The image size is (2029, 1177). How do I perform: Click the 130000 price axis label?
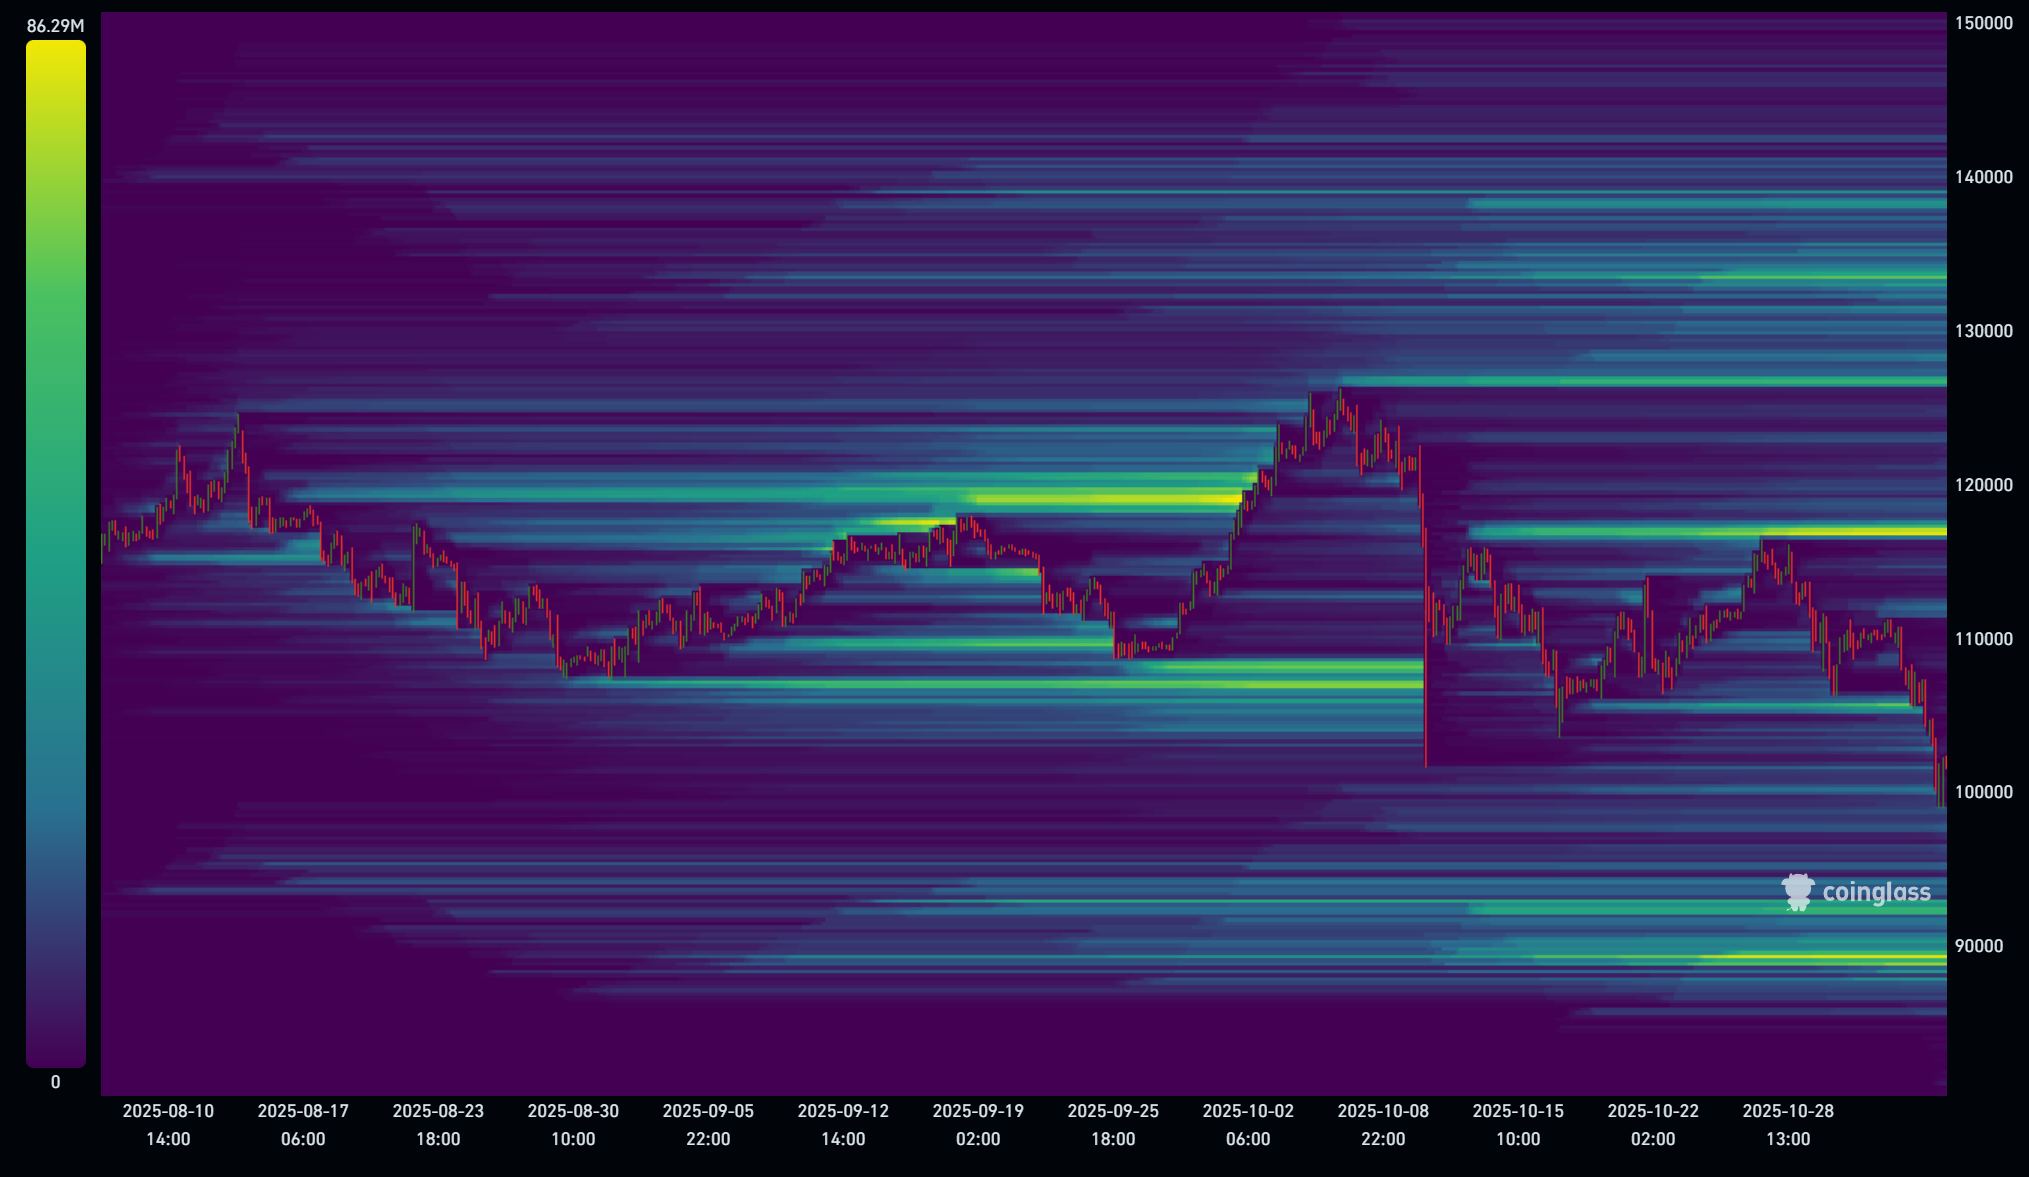click(x=1983, y=331)
